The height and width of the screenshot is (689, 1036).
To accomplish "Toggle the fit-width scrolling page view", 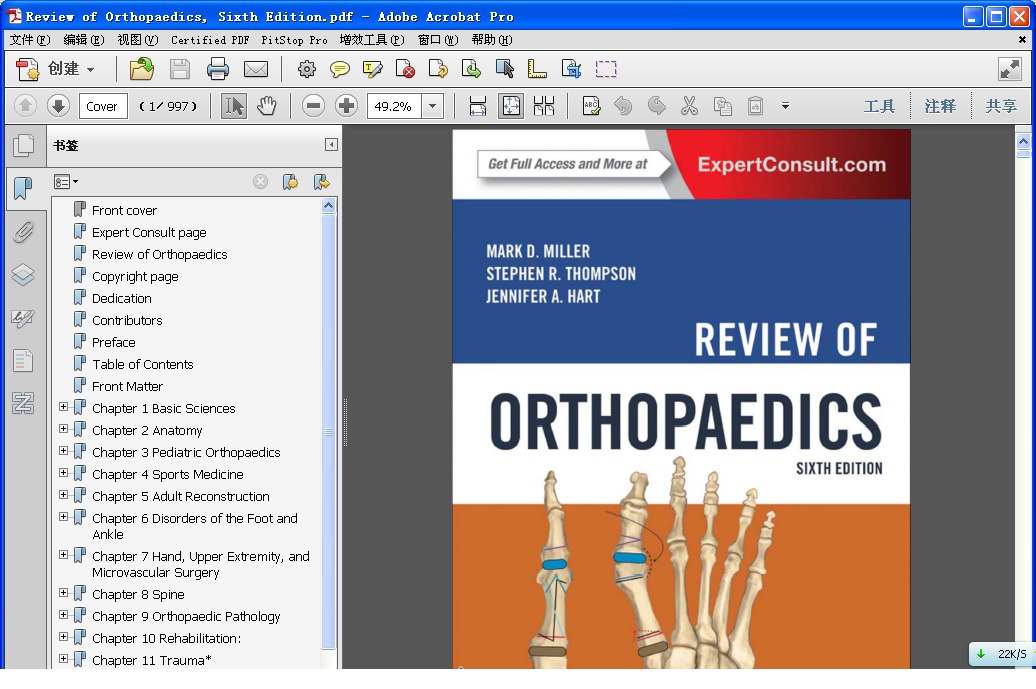I will point(478,106).
